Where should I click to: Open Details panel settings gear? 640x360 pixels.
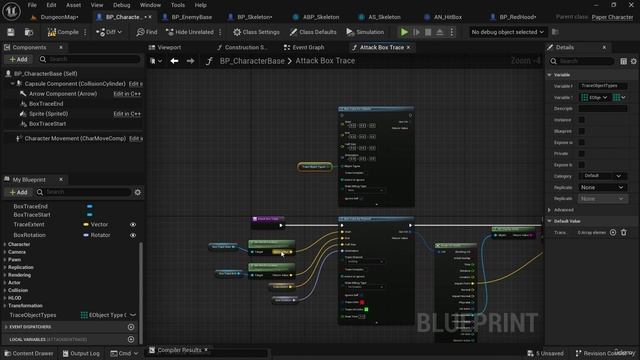click(x=633, y=61)
